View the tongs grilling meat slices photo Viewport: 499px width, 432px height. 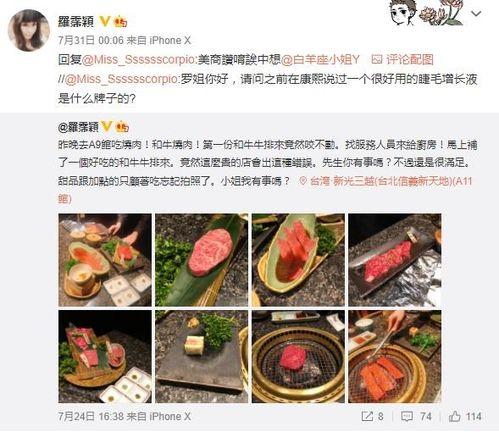(395, 356)
